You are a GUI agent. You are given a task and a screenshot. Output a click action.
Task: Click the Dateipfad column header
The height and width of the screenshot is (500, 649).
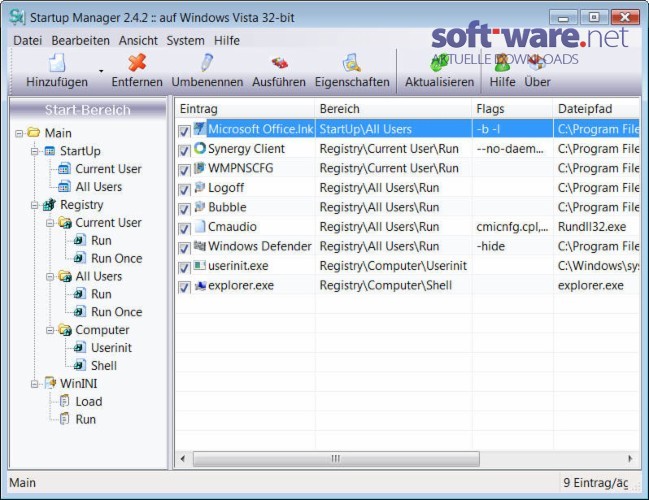[597, 109]
